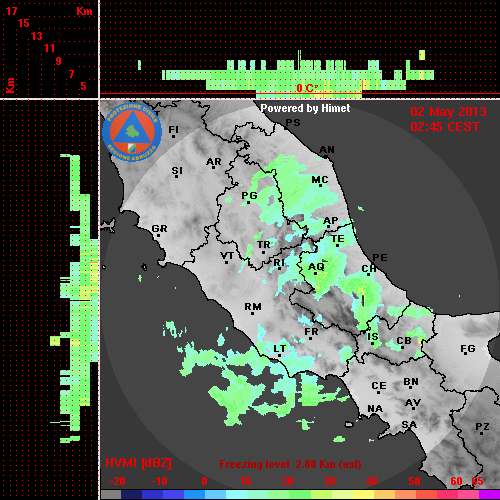Click the 0 C° freezing line label
The height and width of the screenshot is (500, 500).
[x=307, y=88]
